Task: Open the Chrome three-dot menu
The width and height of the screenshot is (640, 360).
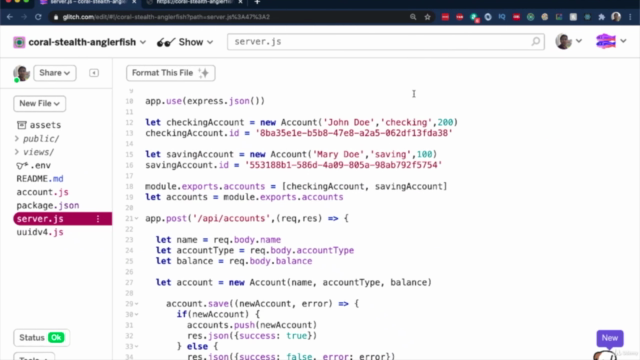Action: point(631,17)
